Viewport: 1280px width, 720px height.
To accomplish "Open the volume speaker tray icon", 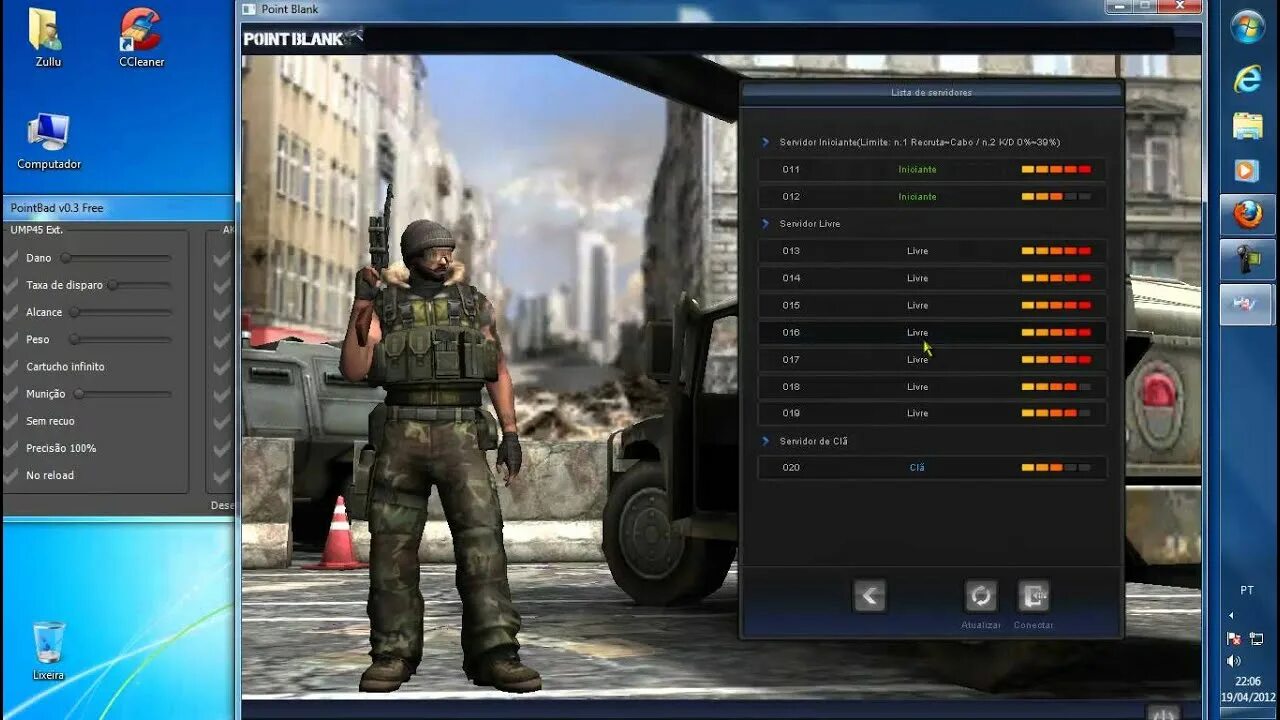I will [x=1233, y=661].
